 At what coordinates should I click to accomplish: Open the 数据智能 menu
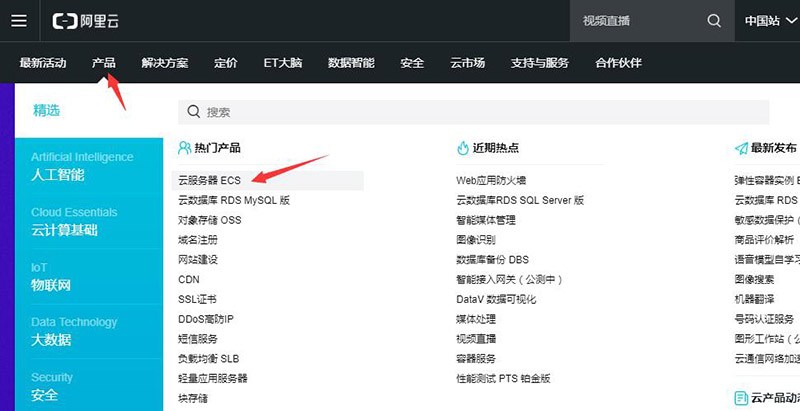coord(351,63)
